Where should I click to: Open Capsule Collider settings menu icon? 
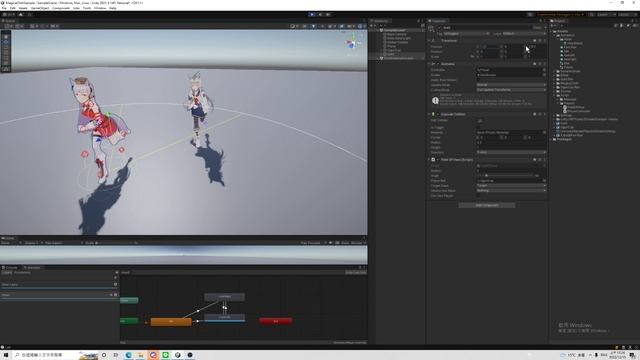tap(544, 114)
